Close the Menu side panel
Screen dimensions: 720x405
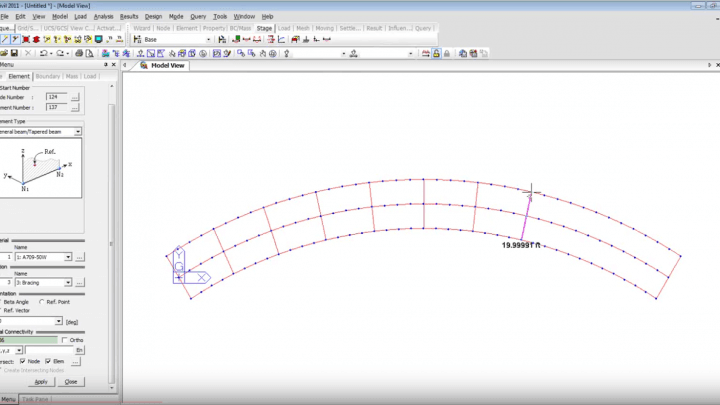coord(114,65)
